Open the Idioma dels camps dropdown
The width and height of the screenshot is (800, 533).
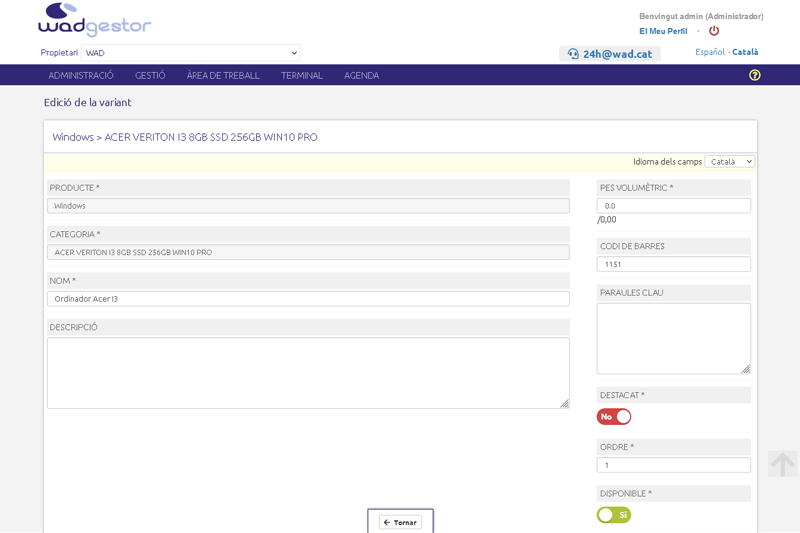tap(730, 162)
